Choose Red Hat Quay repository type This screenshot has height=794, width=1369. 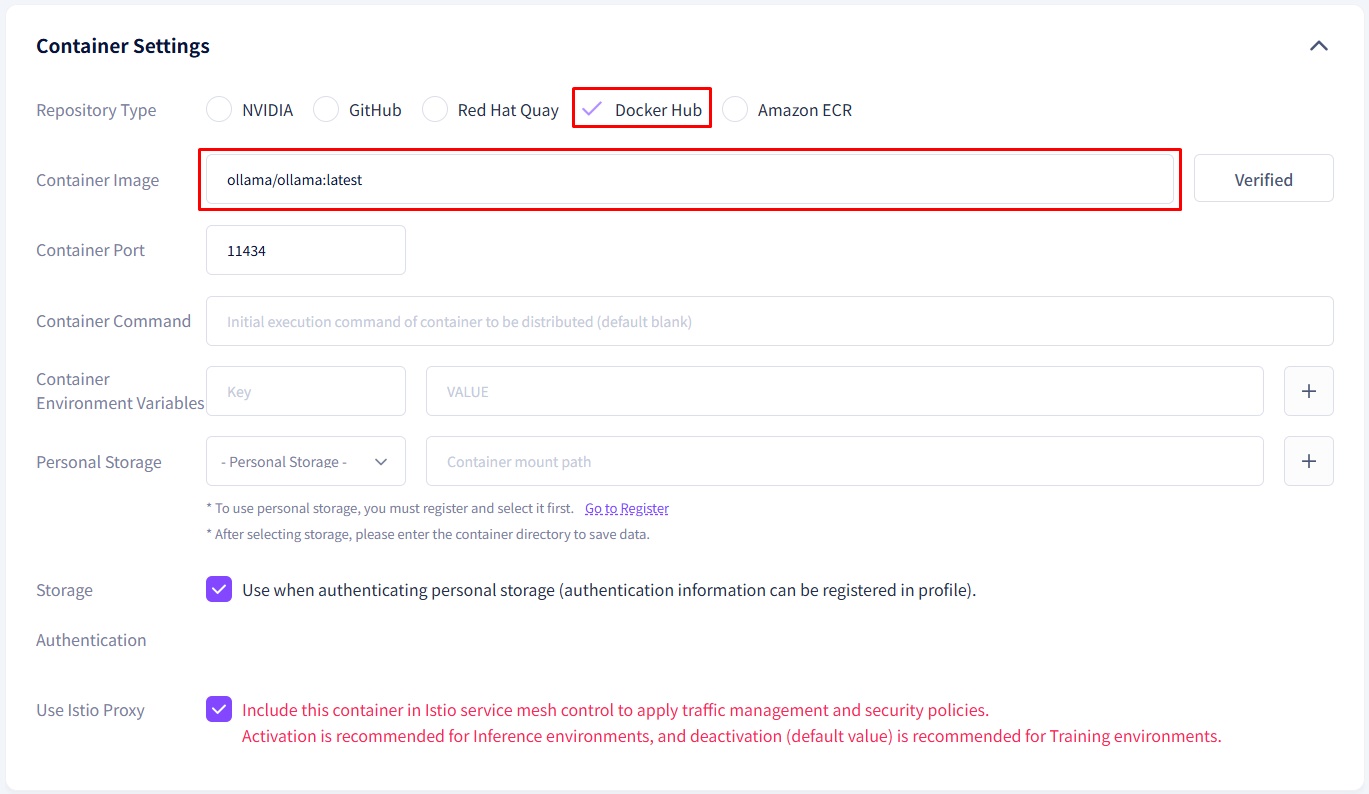435,110
